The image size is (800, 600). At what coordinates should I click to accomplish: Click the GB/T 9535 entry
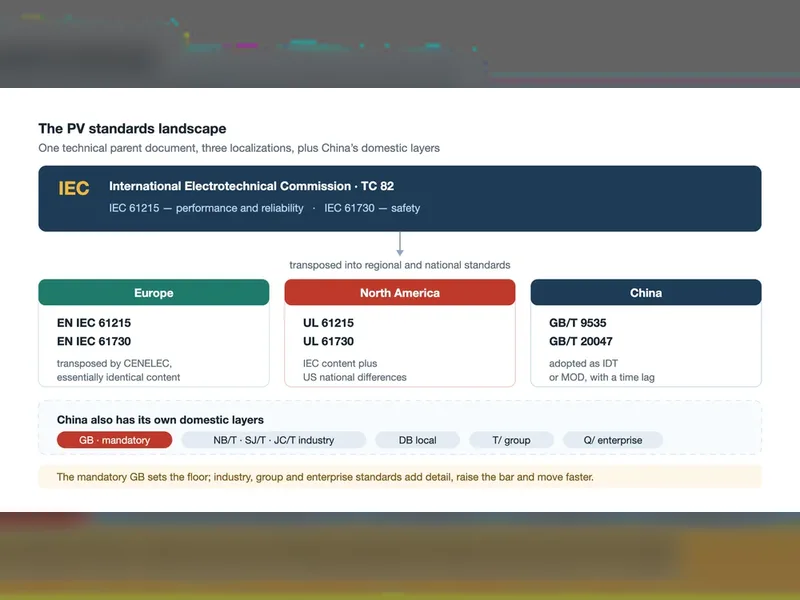tap(578, 323)
